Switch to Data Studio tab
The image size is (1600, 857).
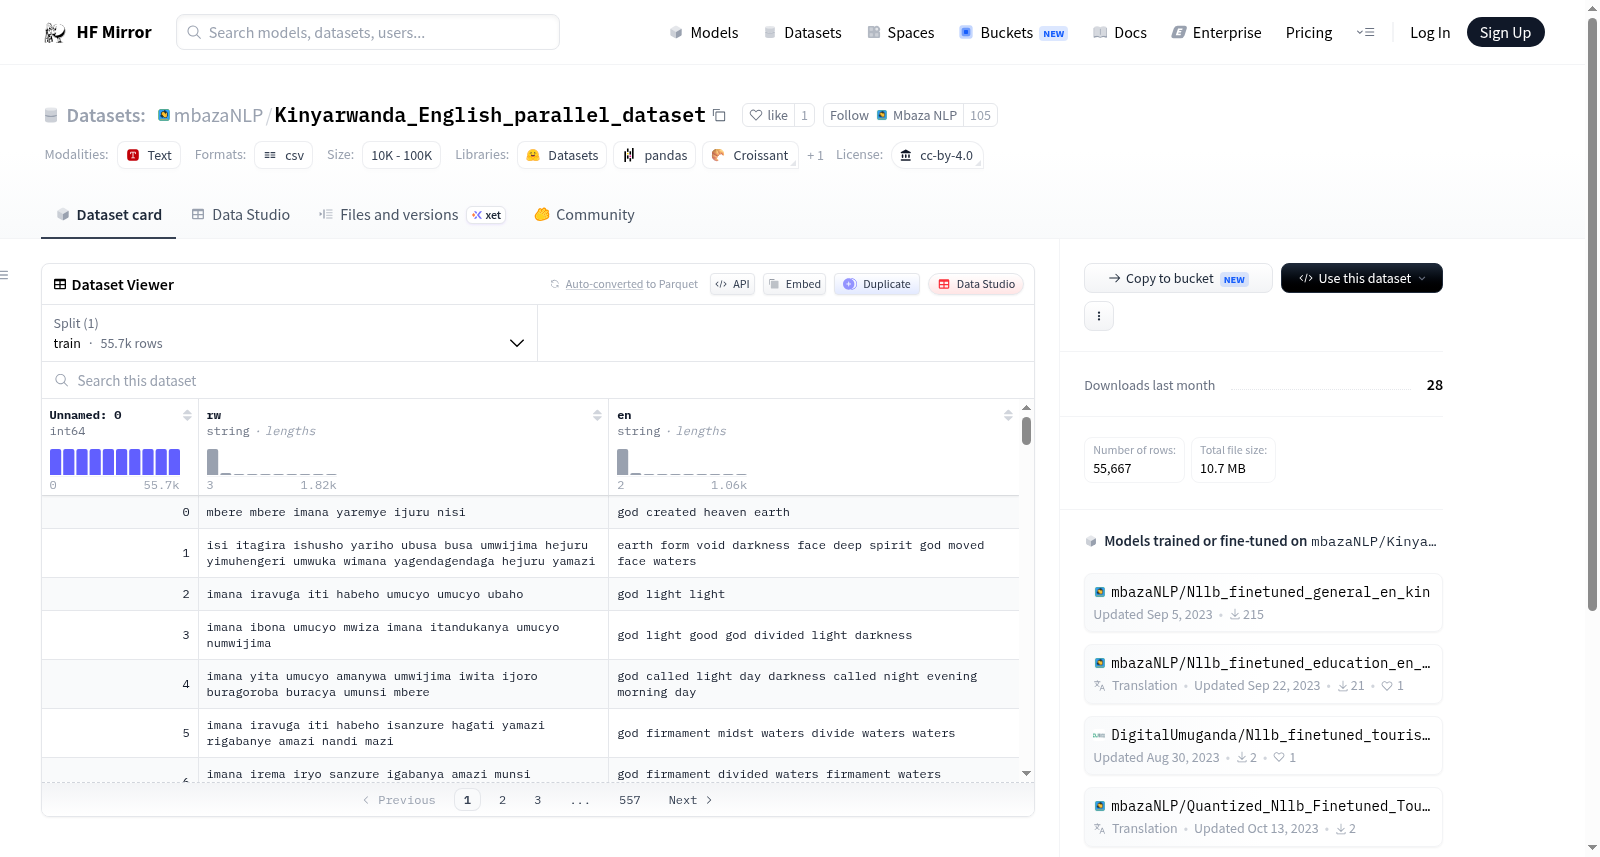pyautogui.click(x=241, y=215)
